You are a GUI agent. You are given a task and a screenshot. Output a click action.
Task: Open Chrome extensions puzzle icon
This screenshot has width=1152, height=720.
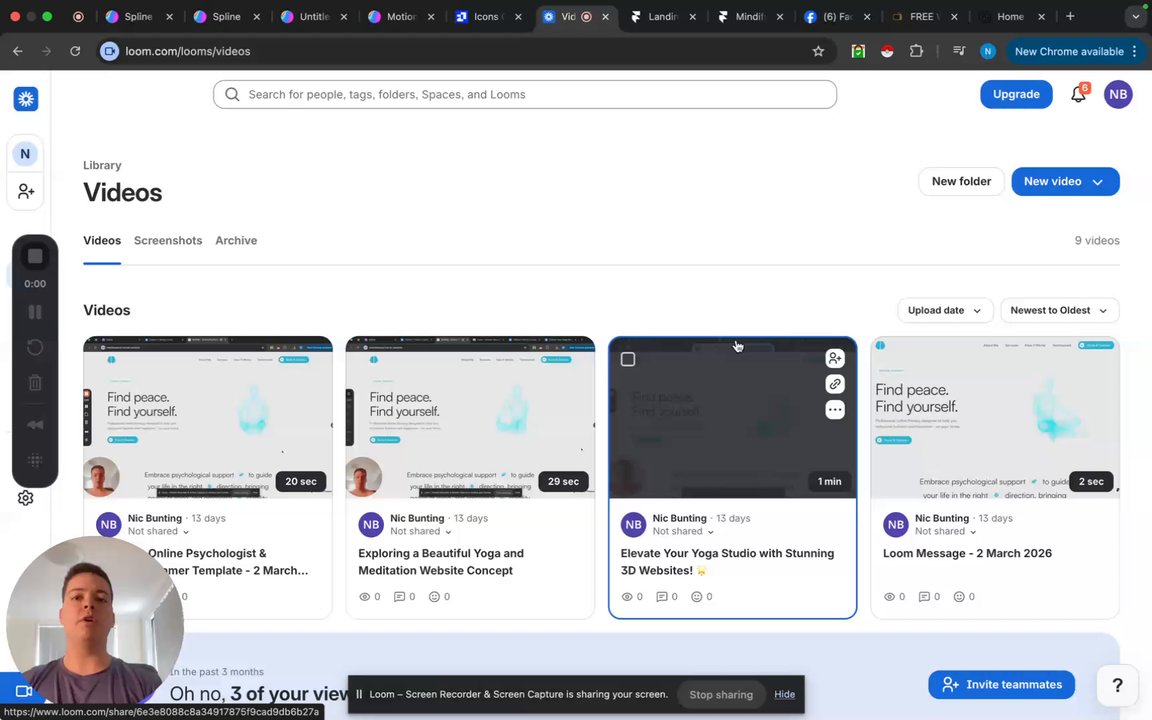915,51
